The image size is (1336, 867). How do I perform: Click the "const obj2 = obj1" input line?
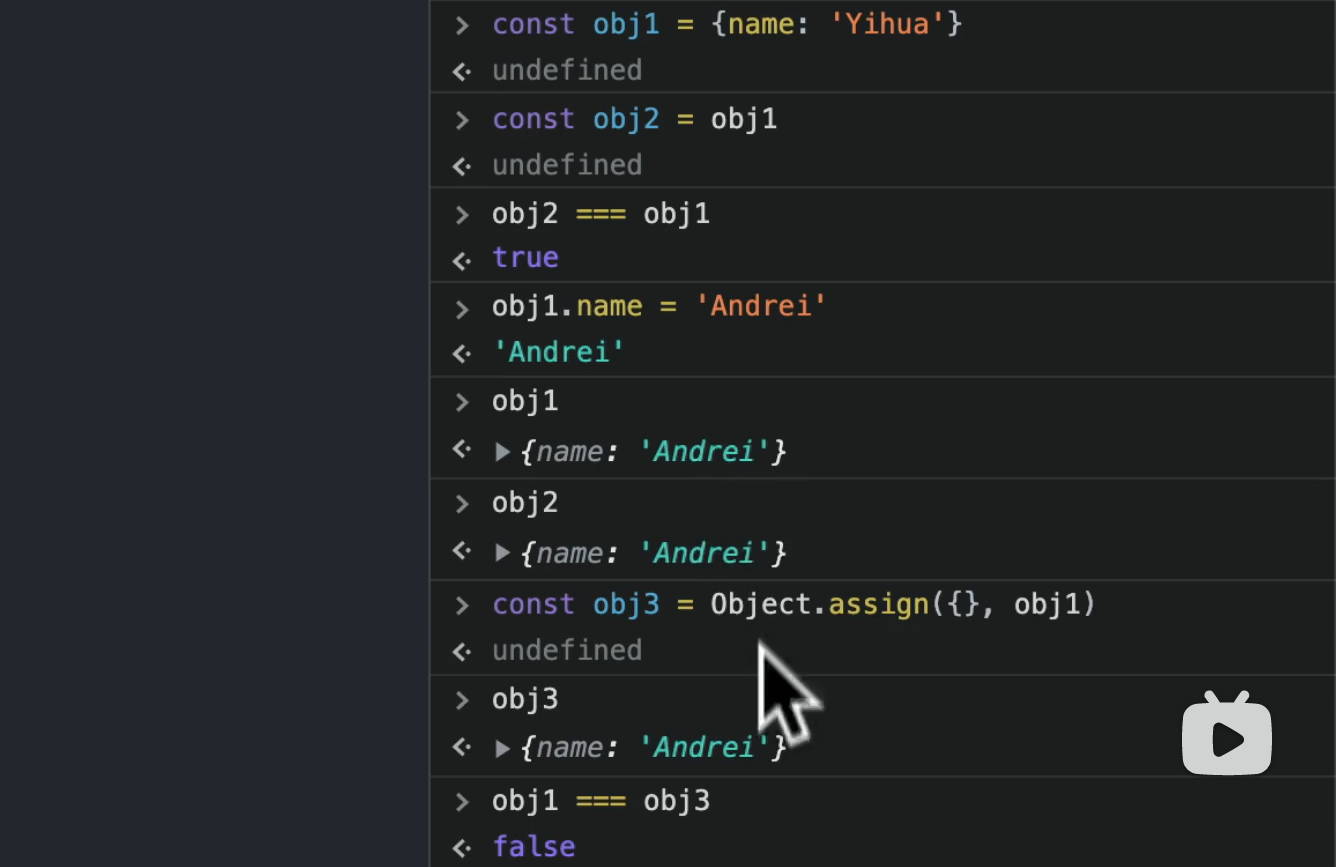(x=634, y=119)
